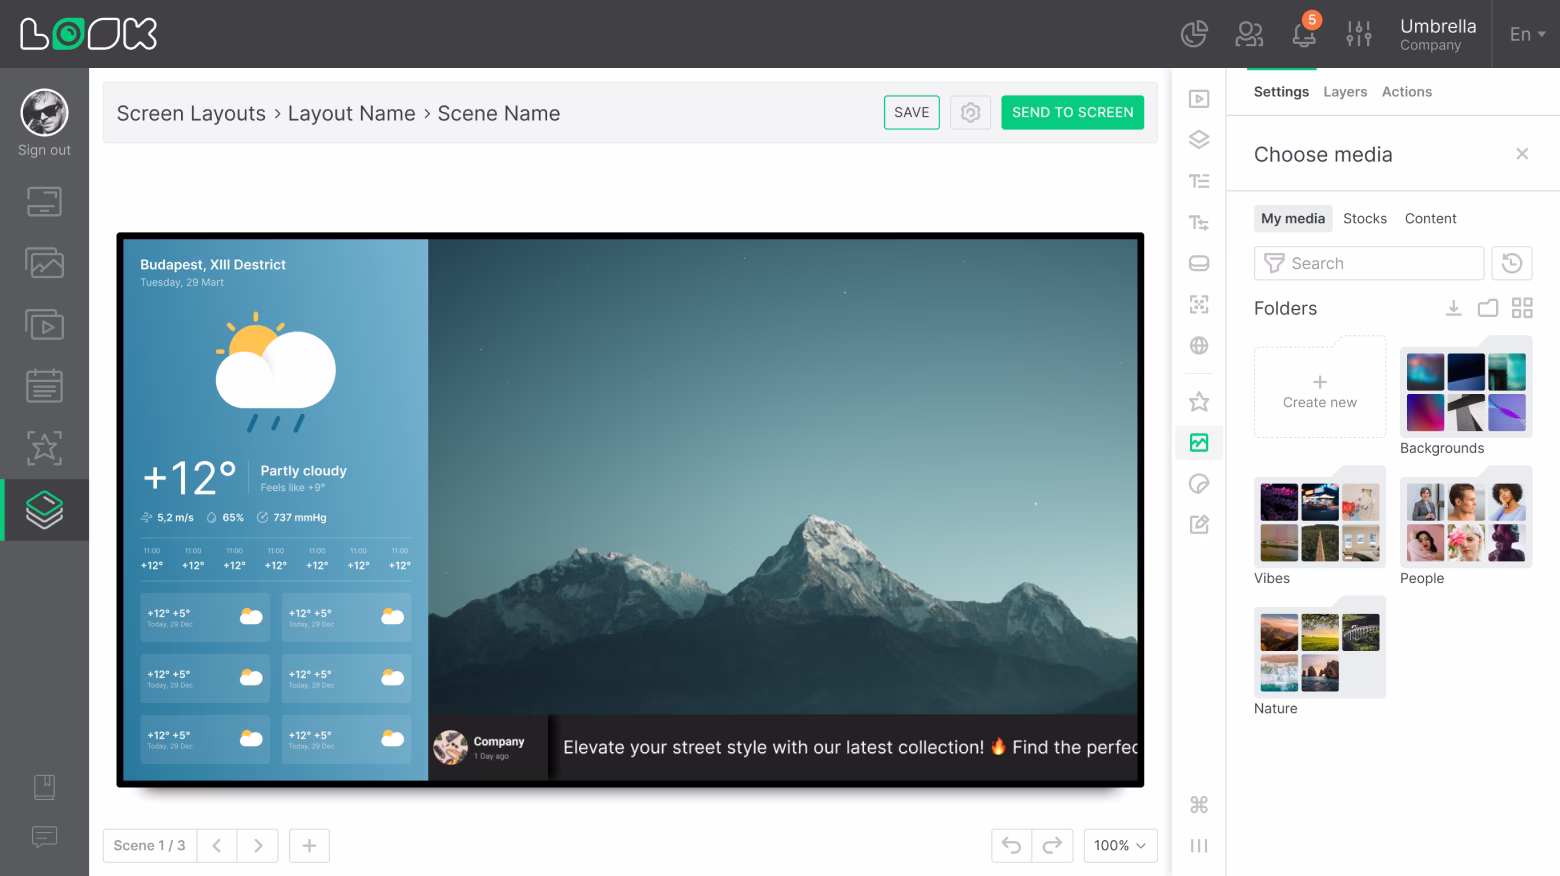The height and width of the screenshot is (876, 1560).
Task: Click Sign out link
Action: click(44, 150)
